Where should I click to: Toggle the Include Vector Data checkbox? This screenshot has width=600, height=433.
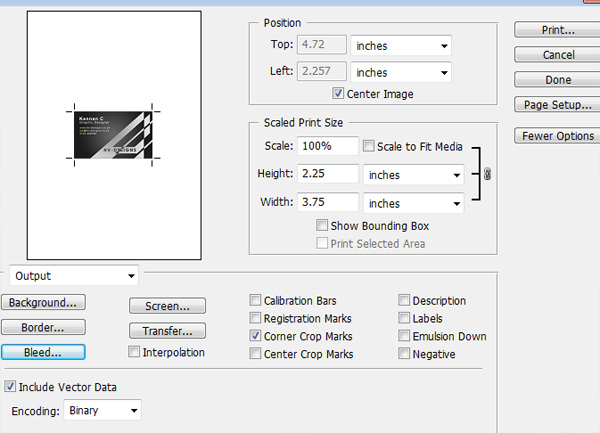tap(11, 386)
